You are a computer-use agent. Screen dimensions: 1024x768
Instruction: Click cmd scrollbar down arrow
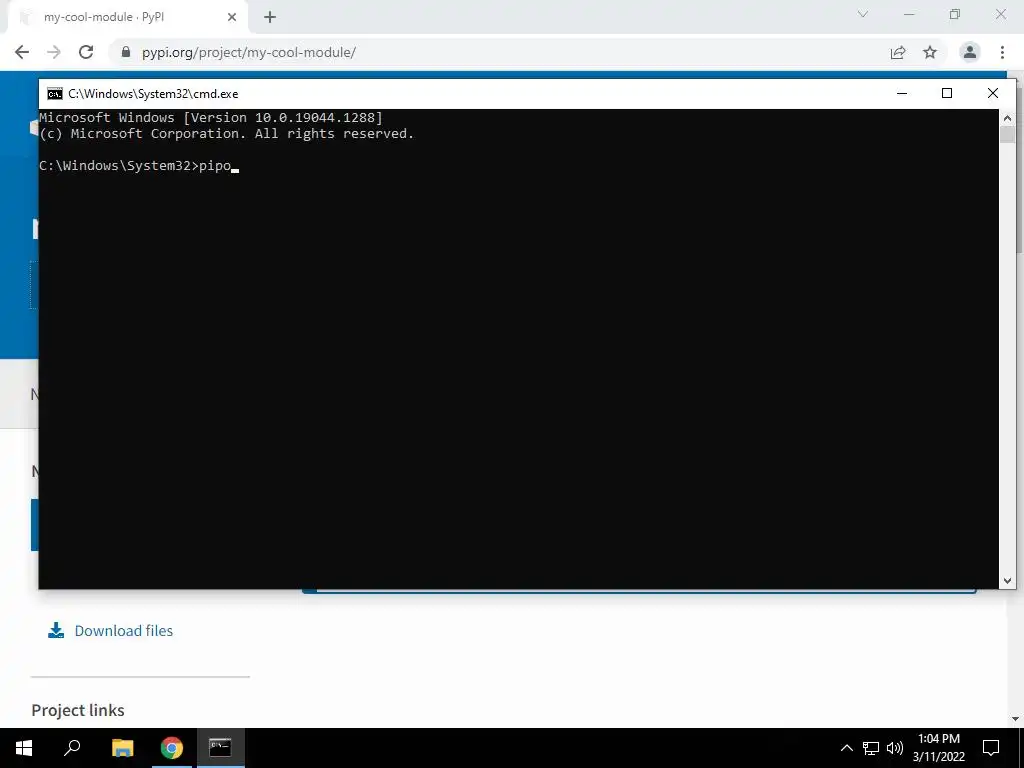pyautogui.click(x=1007, y=581)
